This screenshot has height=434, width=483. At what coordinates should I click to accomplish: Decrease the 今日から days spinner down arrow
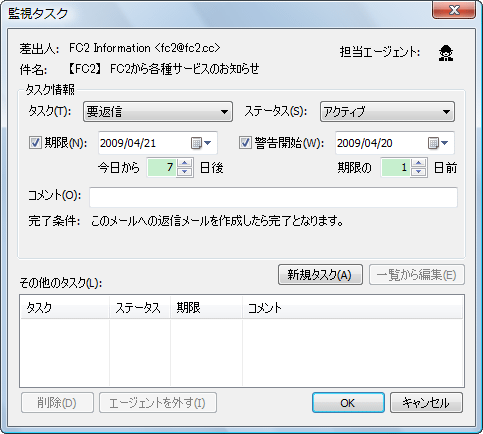185,172
